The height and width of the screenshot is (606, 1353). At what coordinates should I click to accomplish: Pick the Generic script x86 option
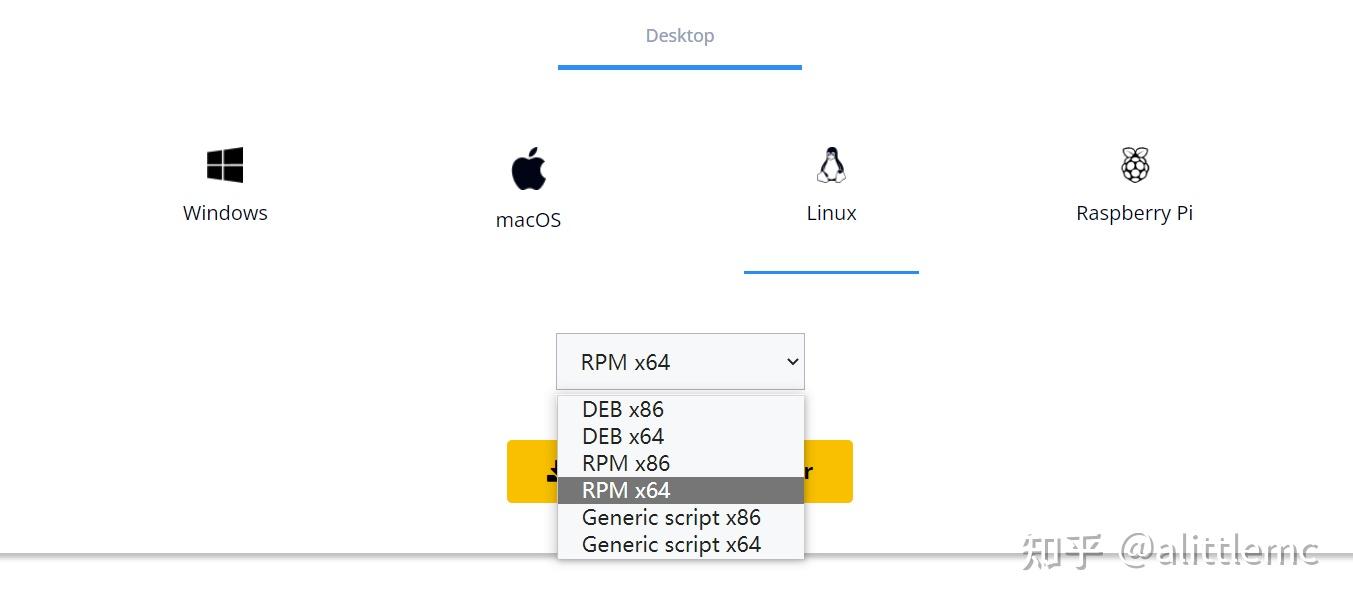[x=671, y=517]
